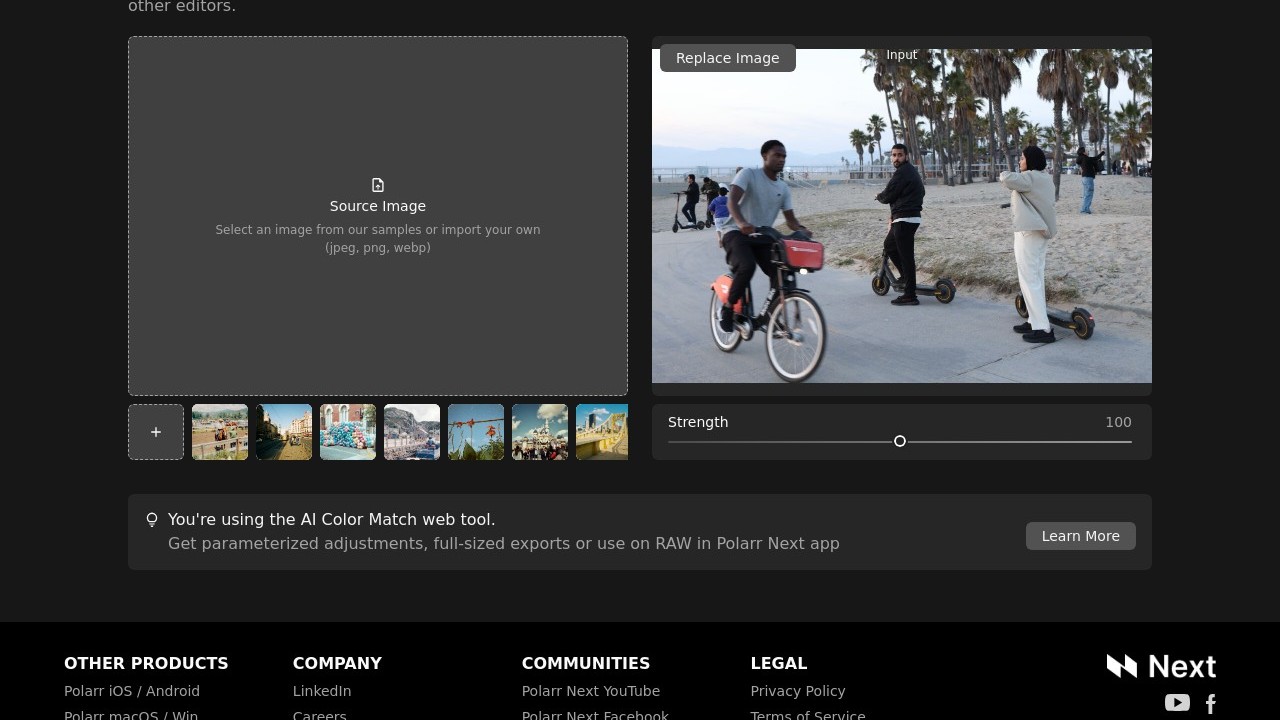
Task: Select the city street sample thumbnail
Action: pyautogui.click(x=284, y=432)
